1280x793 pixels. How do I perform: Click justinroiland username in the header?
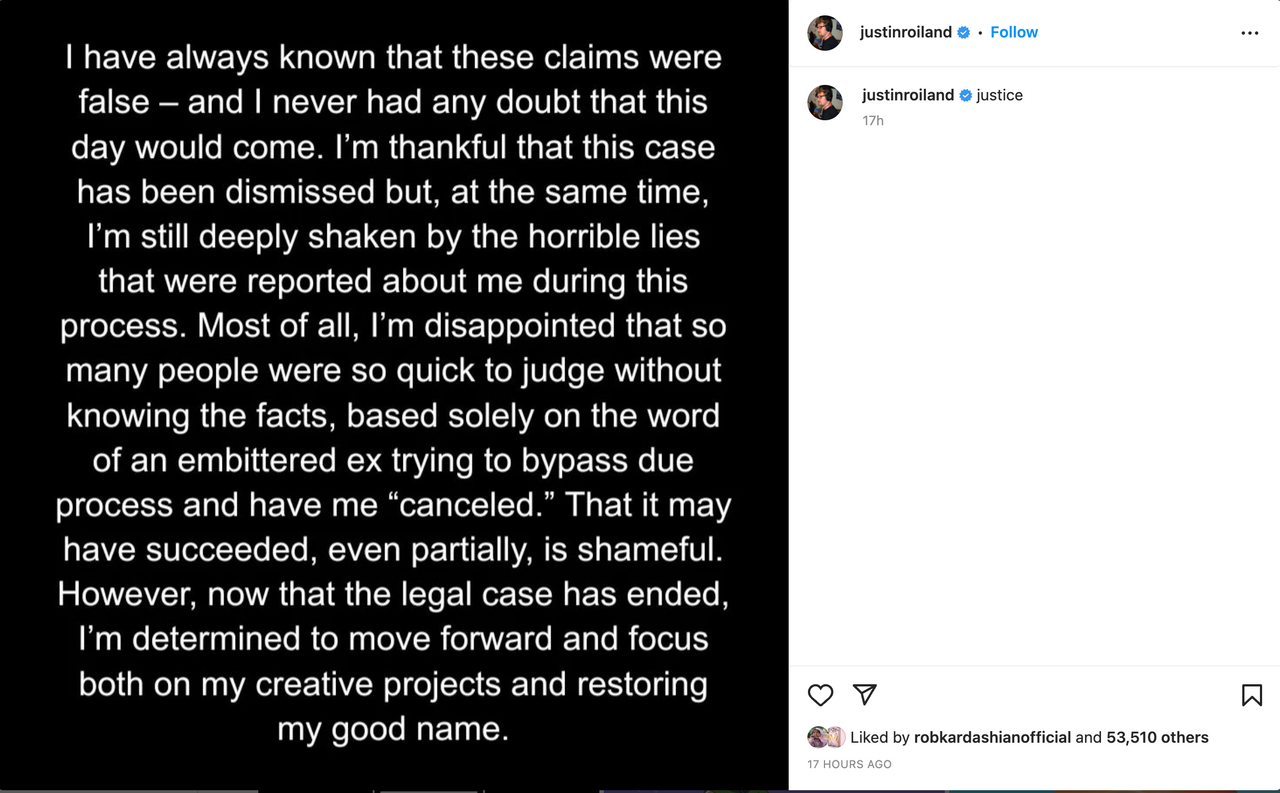click(x=908, y=31)
